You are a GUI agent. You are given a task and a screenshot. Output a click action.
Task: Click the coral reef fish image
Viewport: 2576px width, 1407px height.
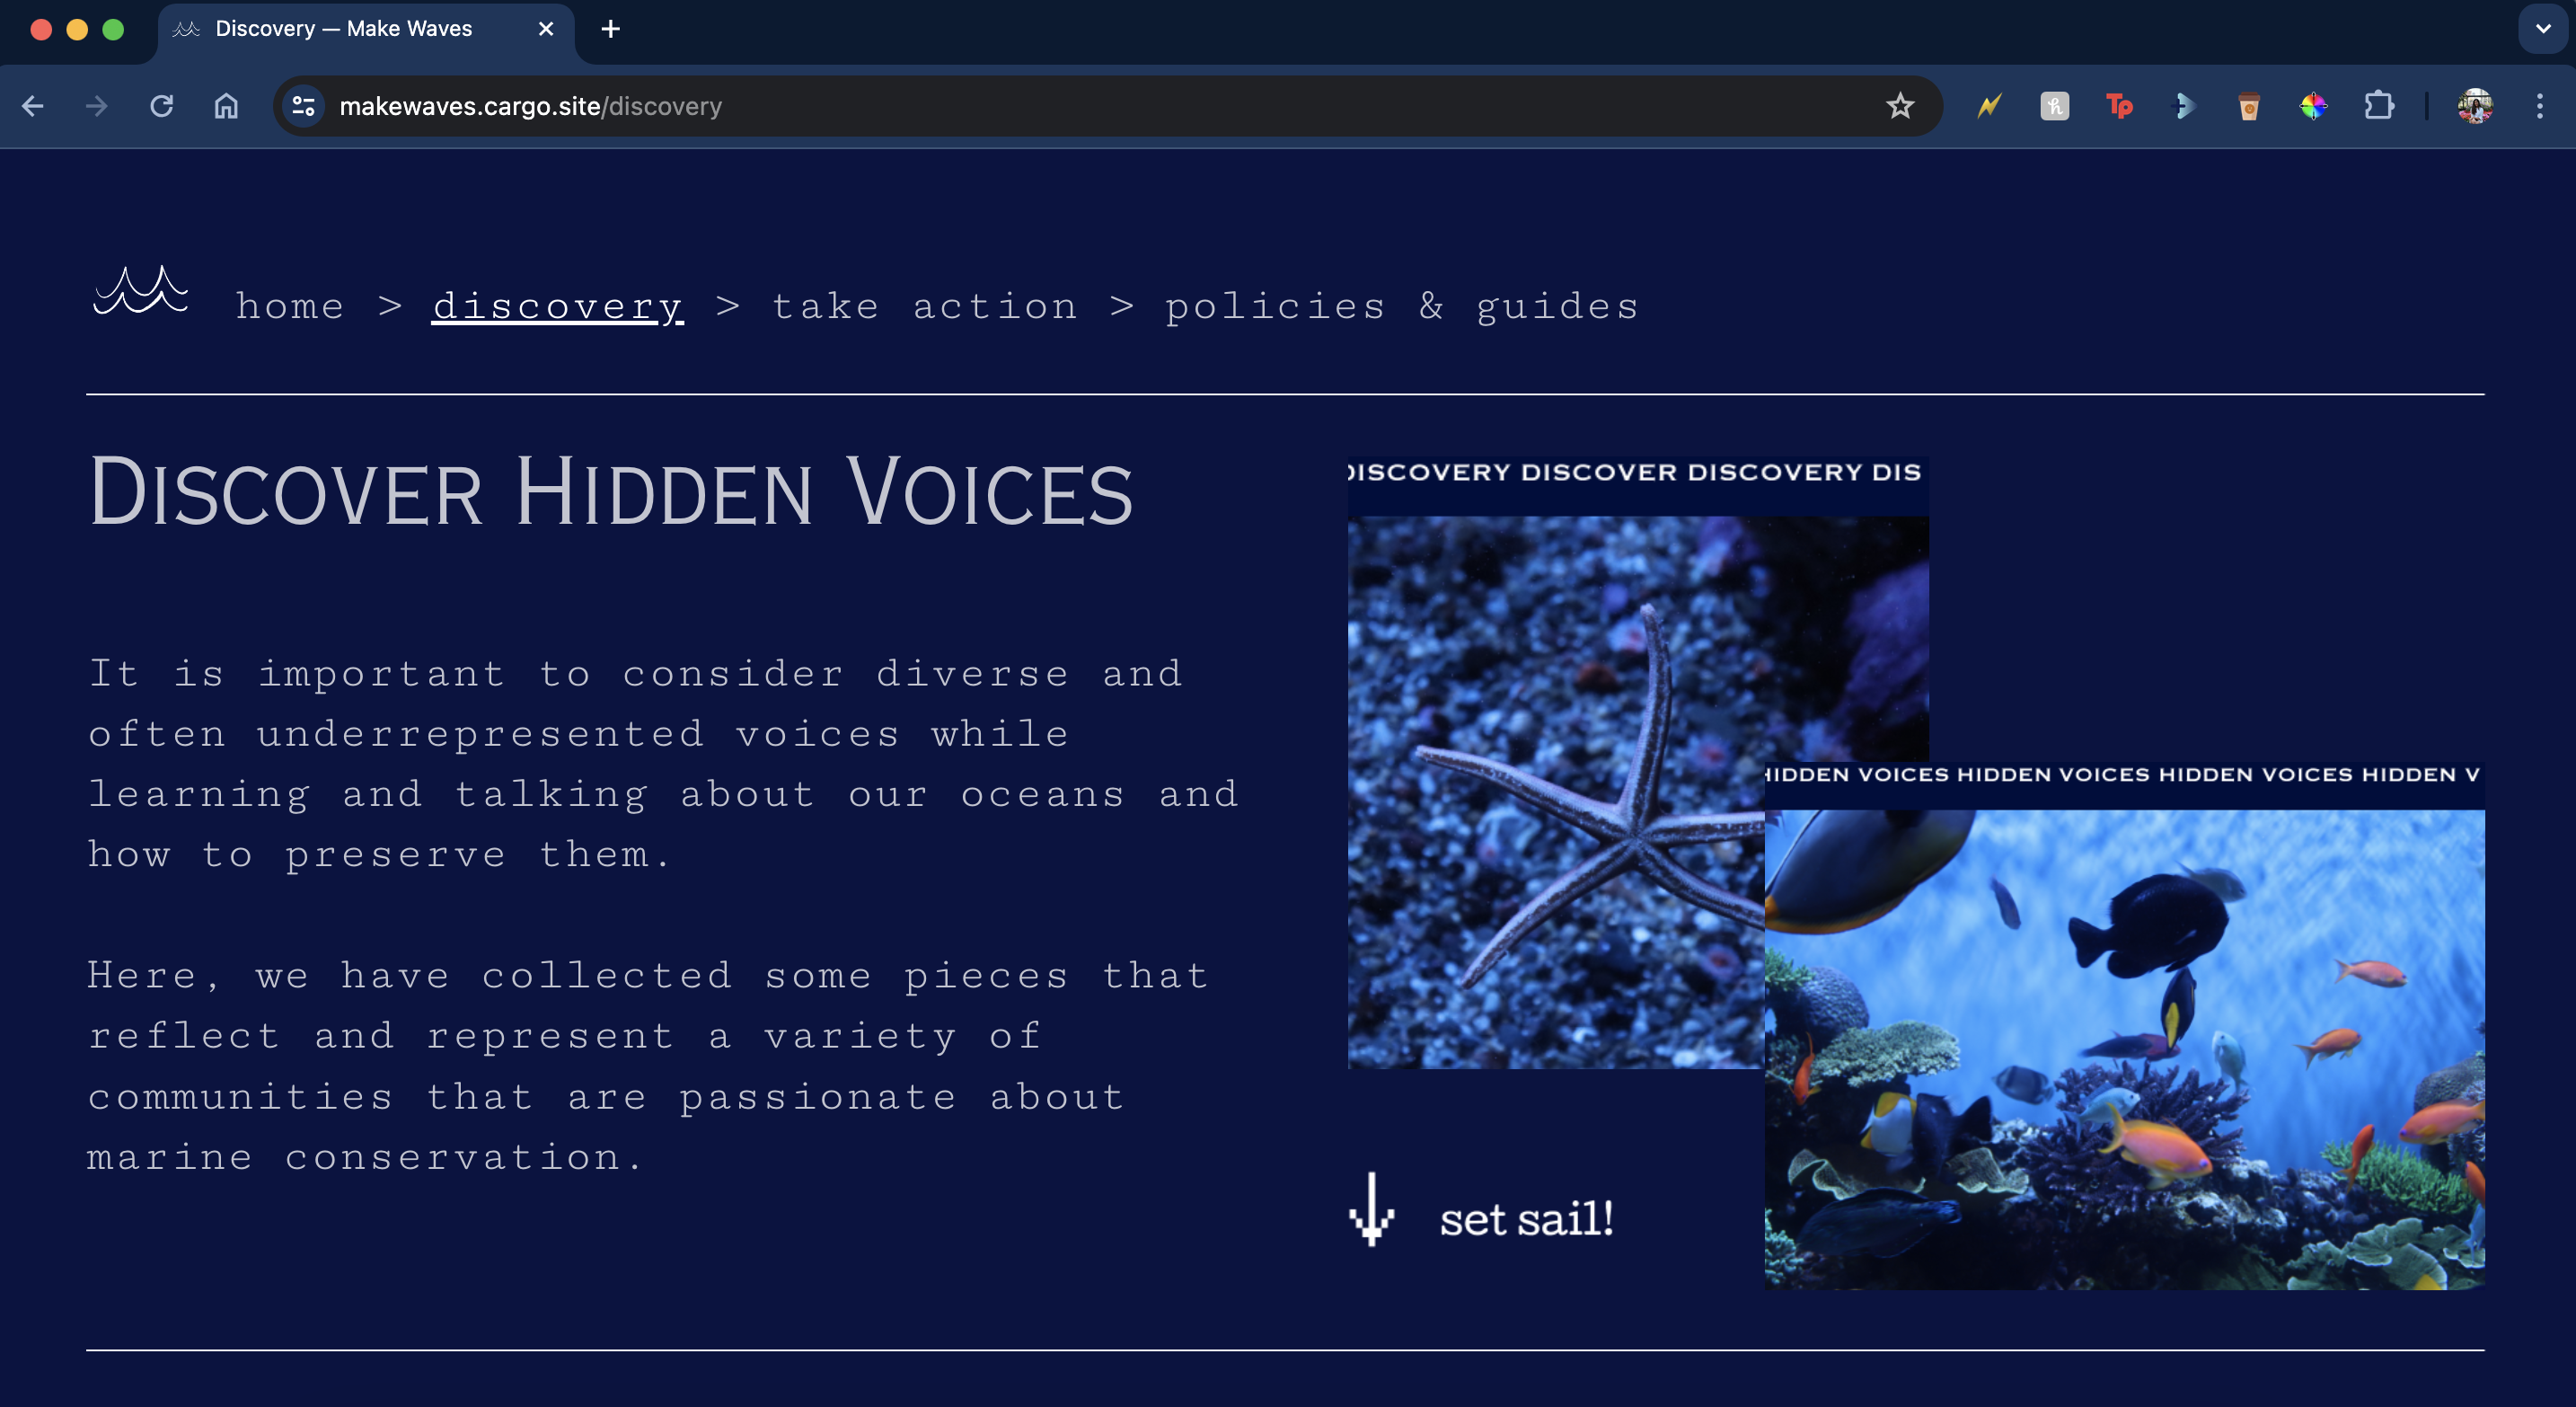(2124, 1049)
